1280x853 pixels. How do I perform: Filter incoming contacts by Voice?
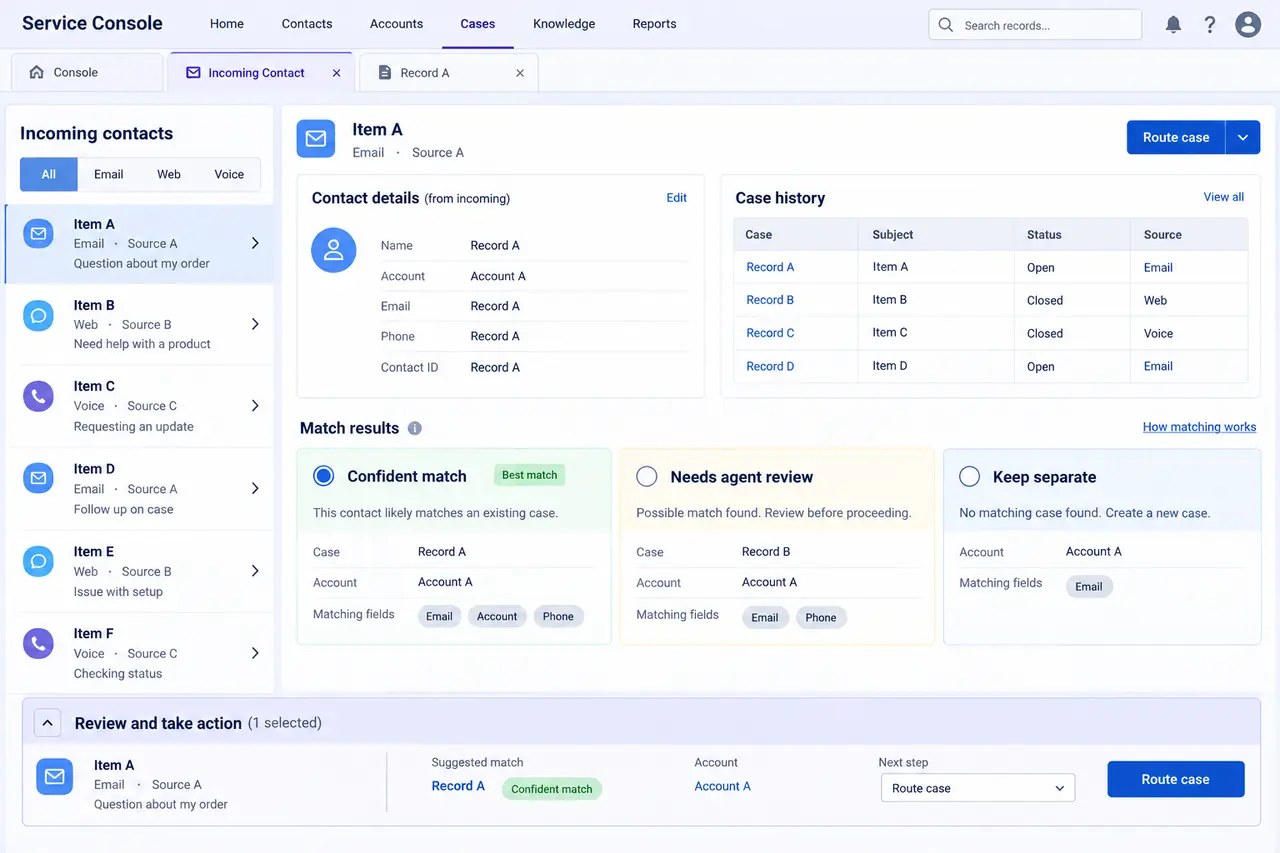coord(229,174)
